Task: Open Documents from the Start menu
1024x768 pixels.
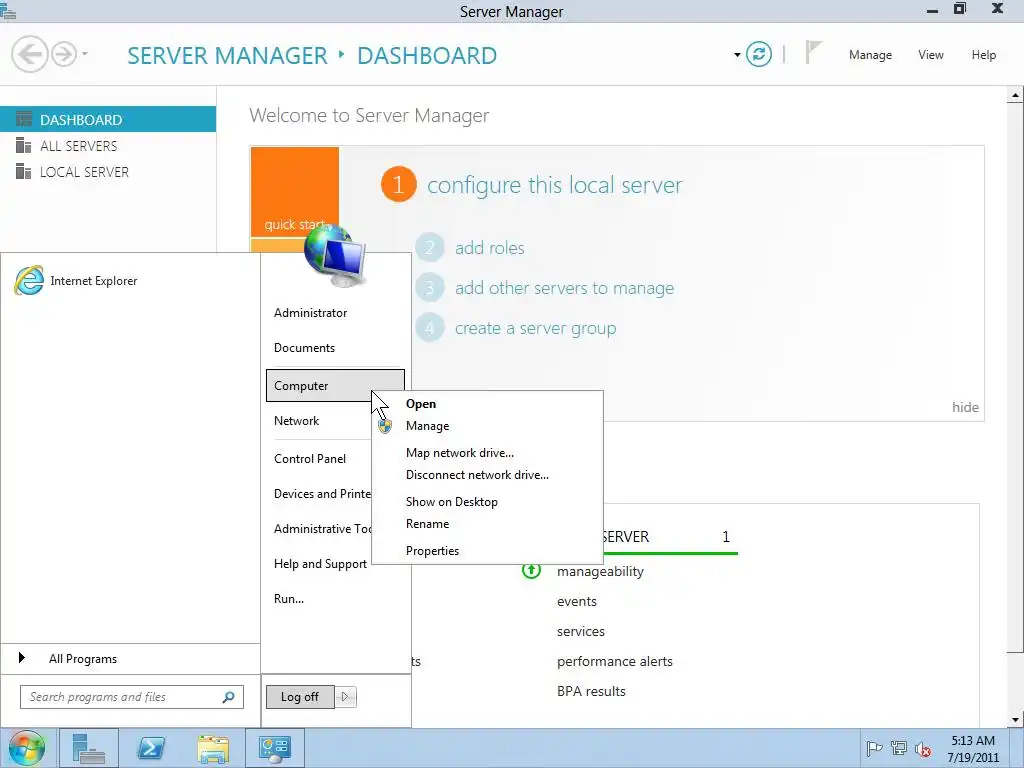Action: [x=304, y=348]
